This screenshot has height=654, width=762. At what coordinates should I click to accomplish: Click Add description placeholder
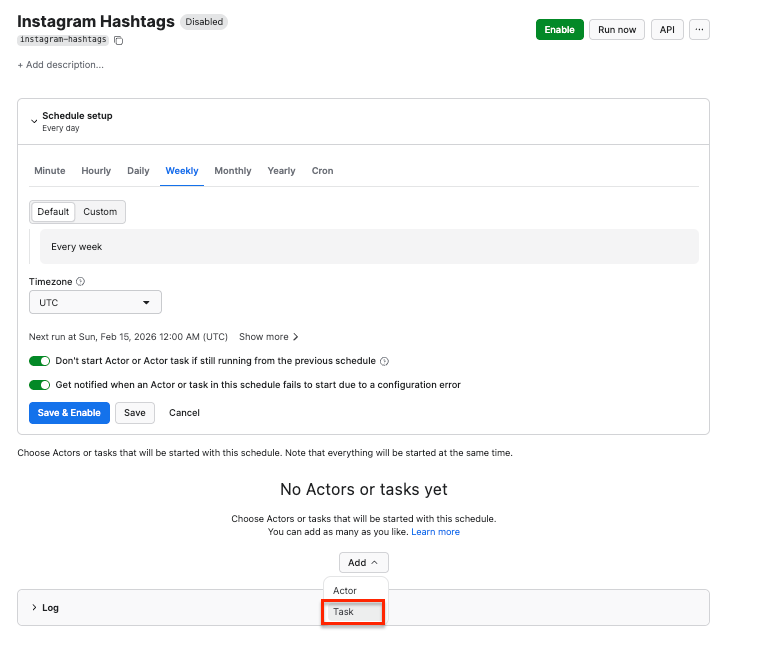click(61, 65)
